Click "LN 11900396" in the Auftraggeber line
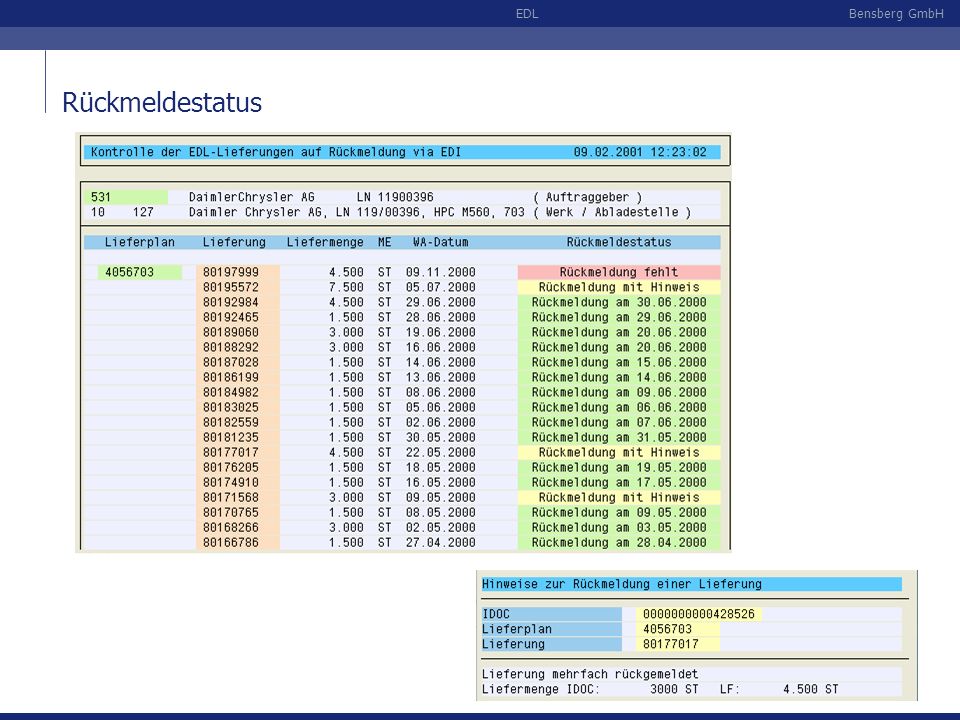This screenshot has width=960, height=720. 395,197
